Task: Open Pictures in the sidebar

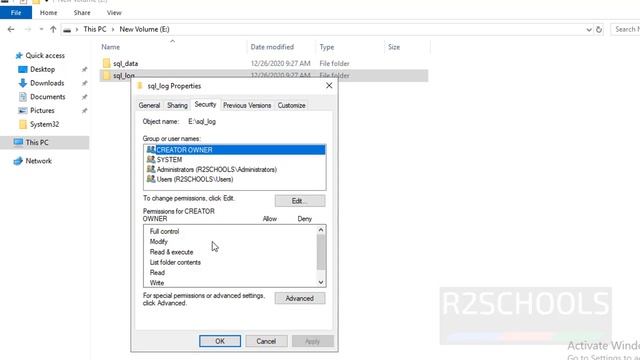Action: [42, 111]
